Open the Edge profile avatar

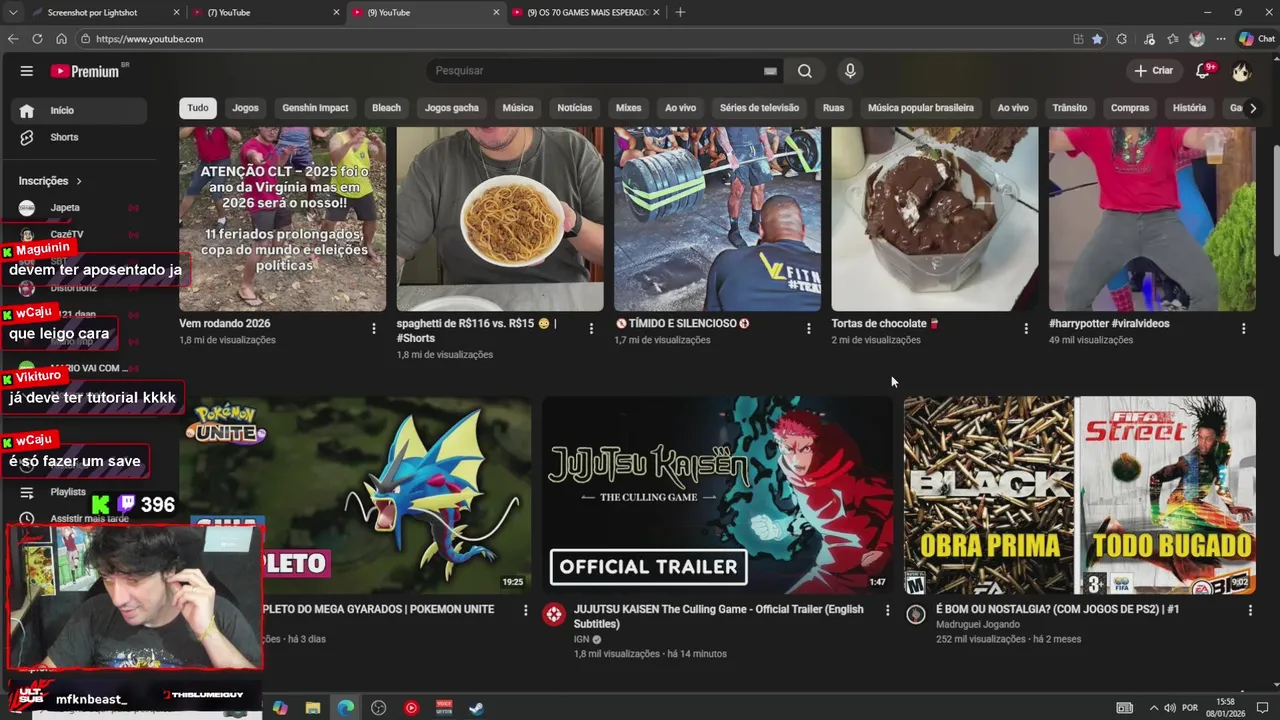pos(1197,39)
